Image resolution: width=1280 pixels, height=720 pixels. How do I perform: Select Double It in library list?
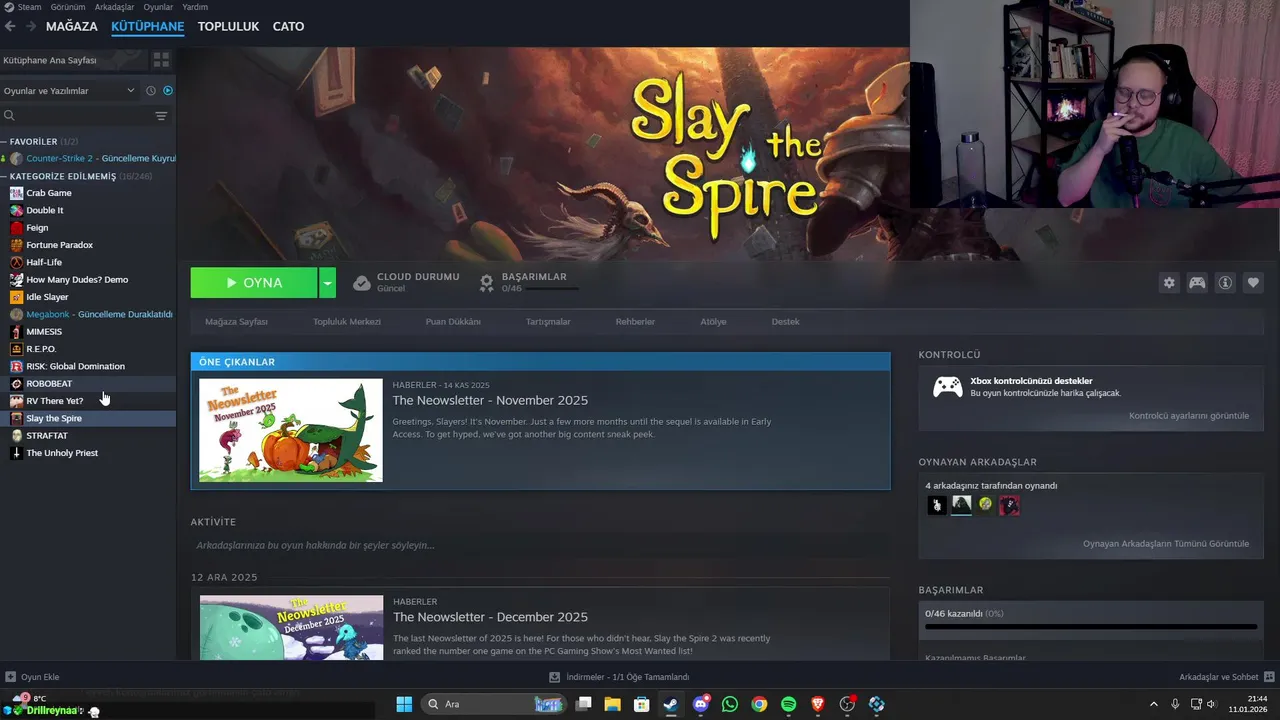click(88, 210)
